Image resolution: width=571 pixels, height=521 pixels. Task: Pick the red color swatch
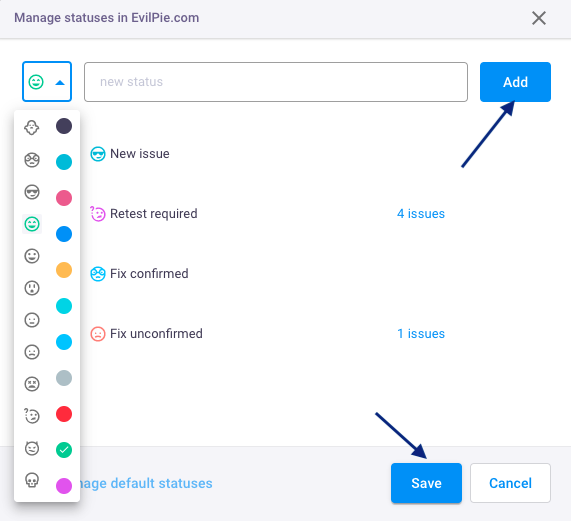coord(64,414)
